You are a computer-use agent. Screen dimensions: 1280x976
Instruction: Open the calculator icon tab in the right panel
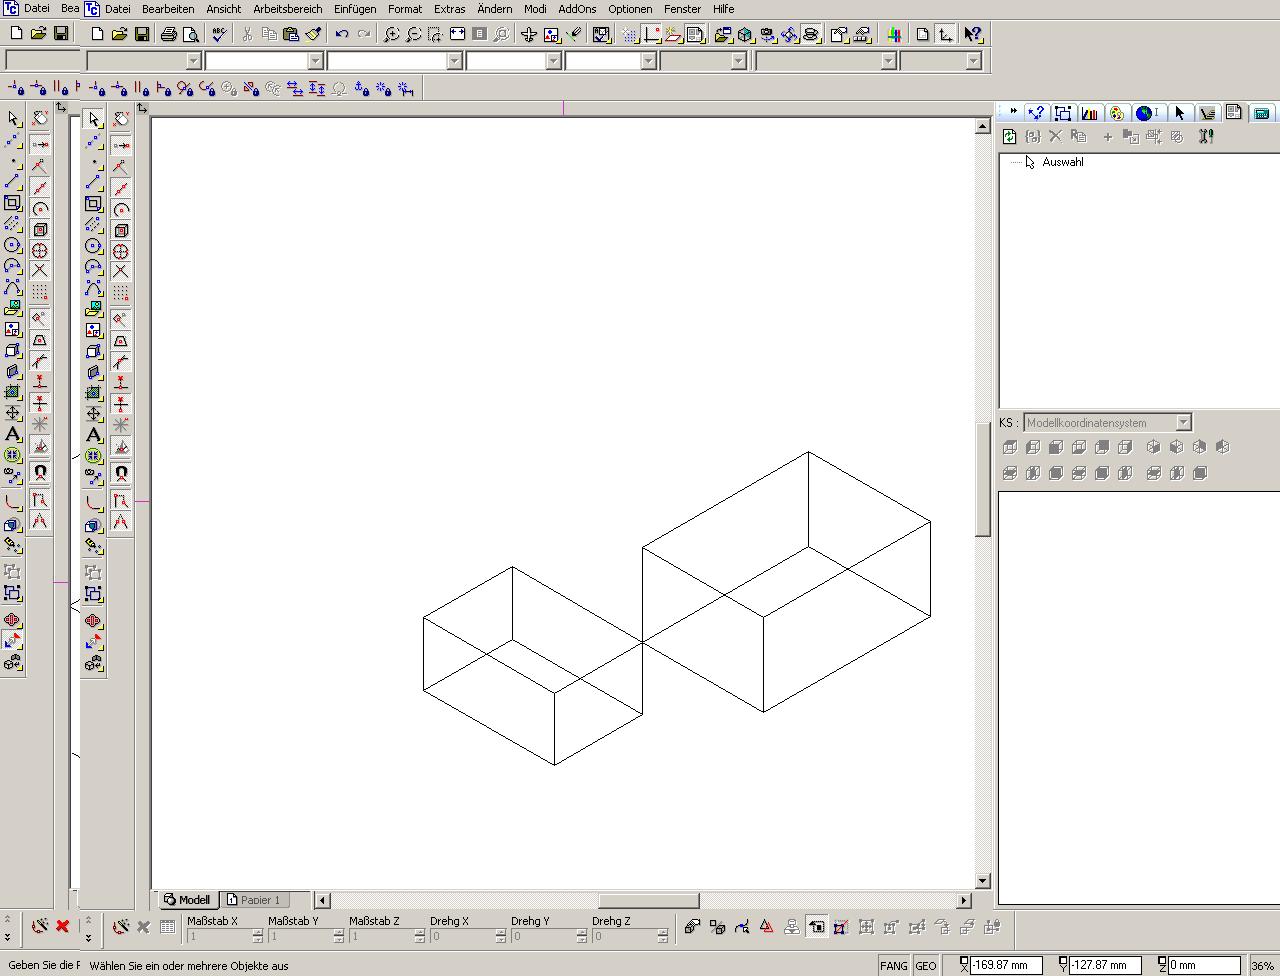click(x=1262, y=113)
